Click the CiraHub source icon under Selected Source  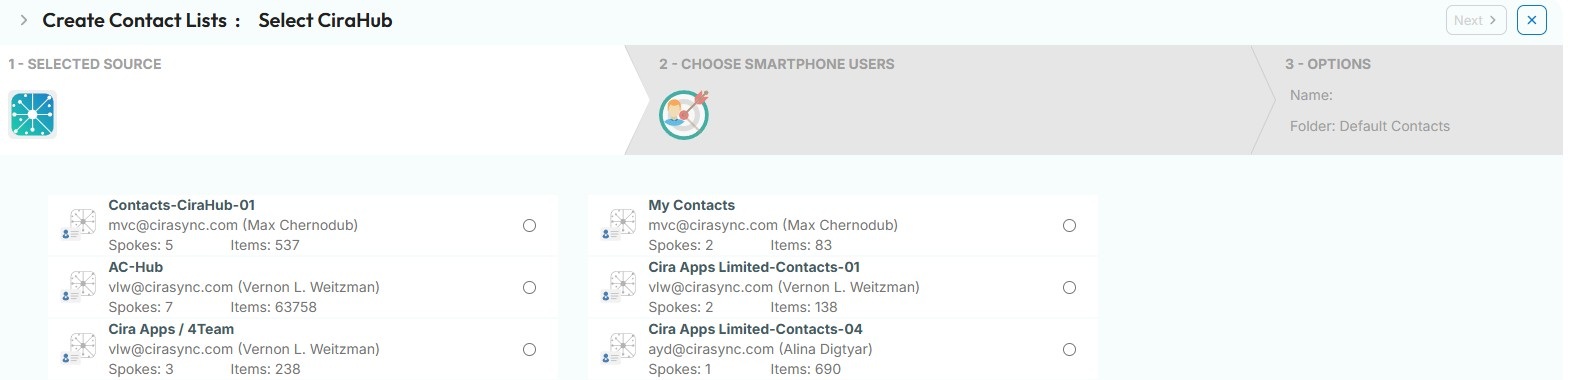33,114
